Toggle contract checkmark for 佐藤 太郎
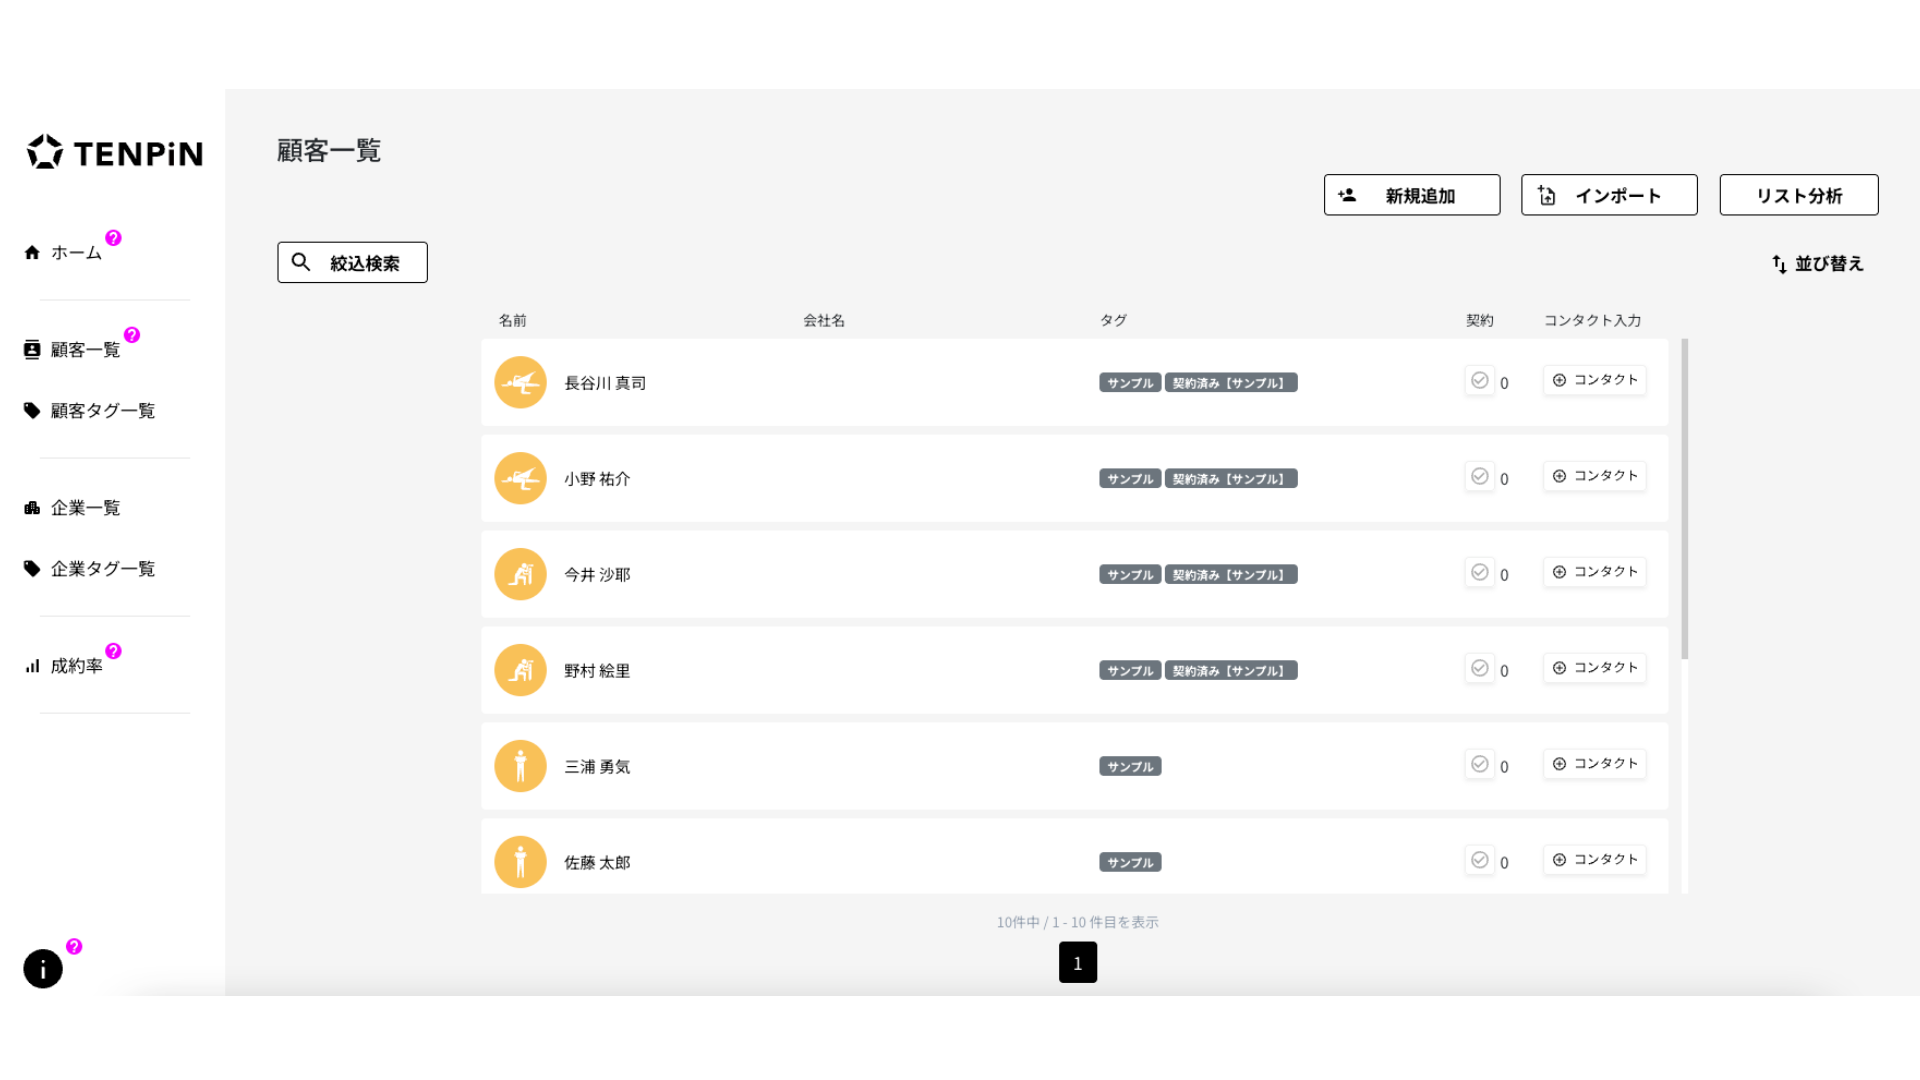The width and height of the screenshot is (1920, 1080). (x=1479, y=860)
